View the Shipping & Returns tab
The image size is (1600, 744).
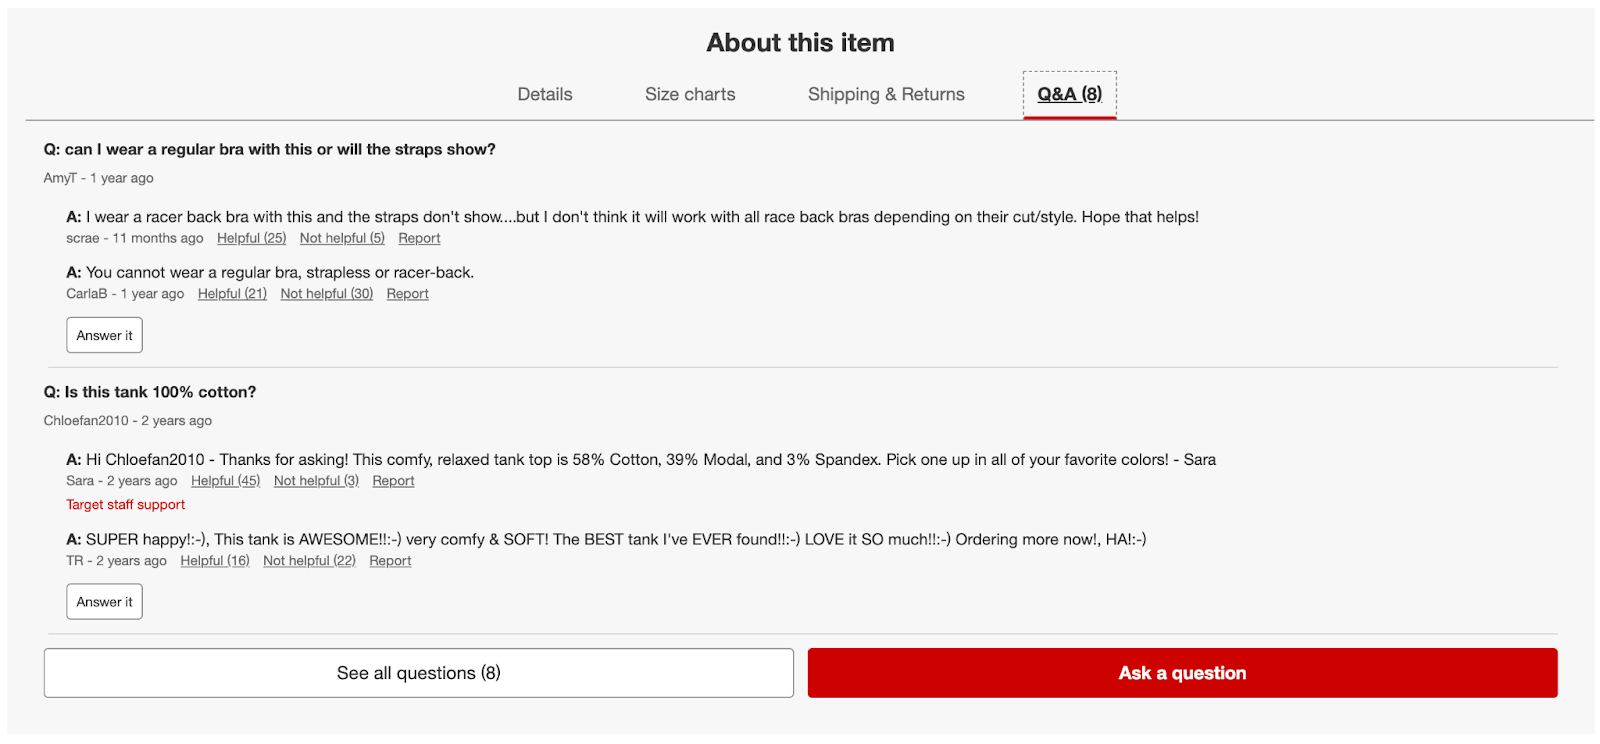click(x=886, y=94)
